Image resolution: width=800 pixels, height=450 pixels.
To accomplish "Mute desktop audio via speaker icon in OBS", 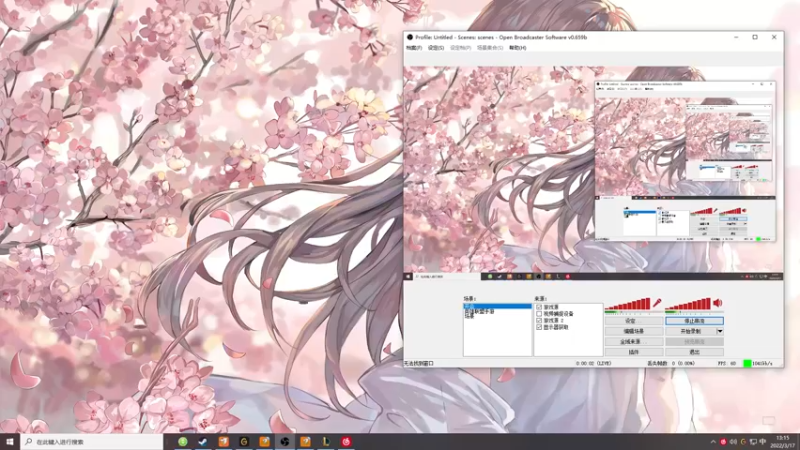I will [x=718, y=303].
